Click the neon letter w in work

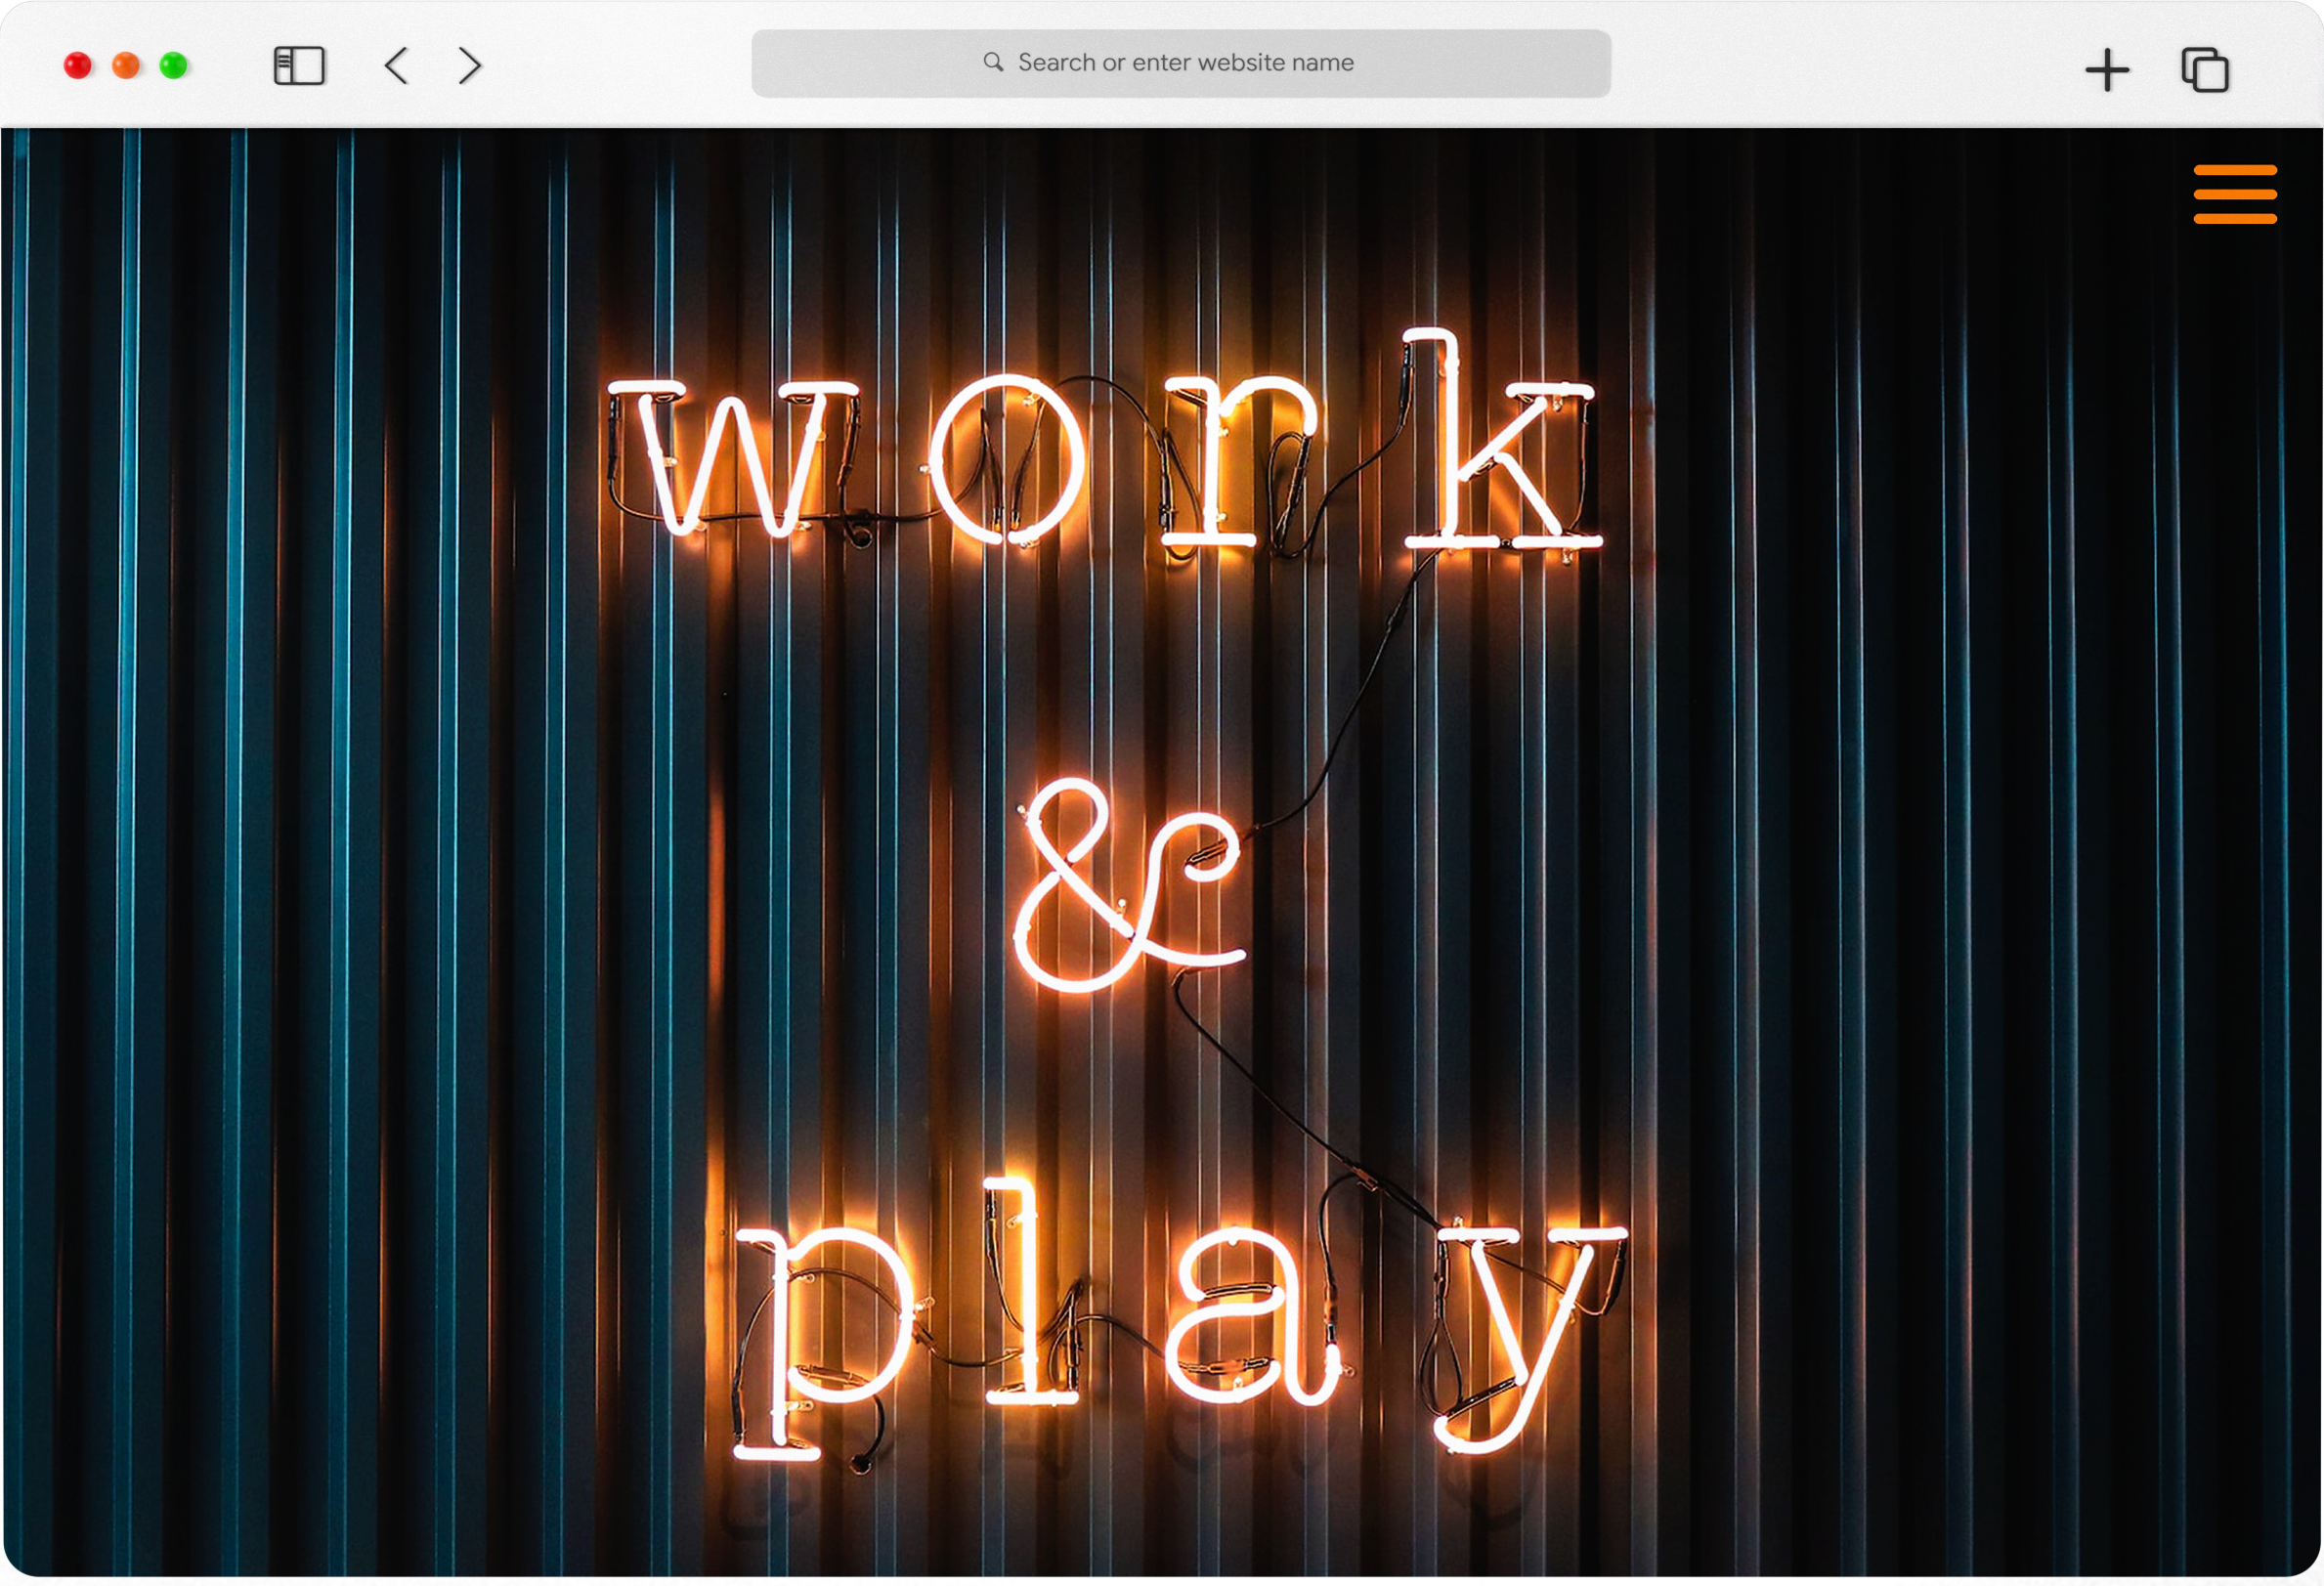click(735, 457)
